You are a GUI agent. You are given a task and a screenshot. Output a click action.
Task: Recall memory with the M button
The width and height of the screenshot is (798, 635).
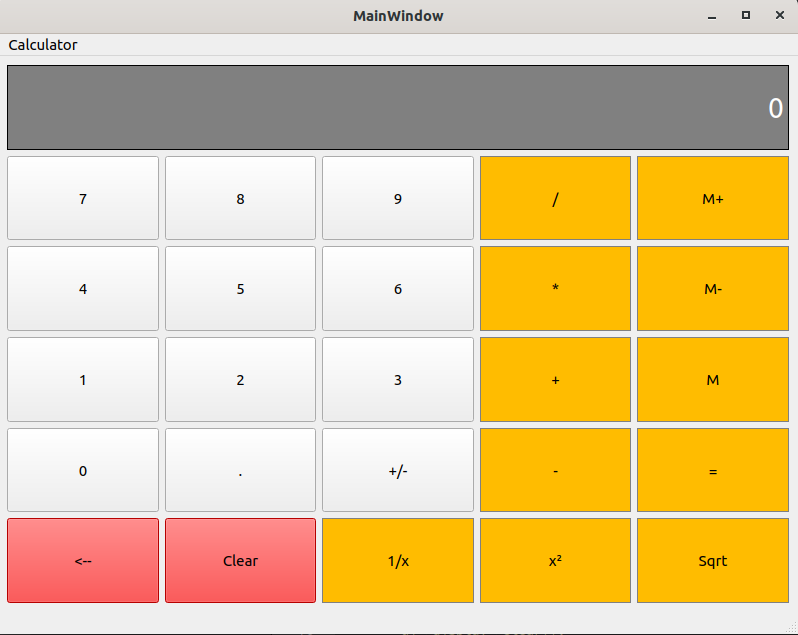tap(713, 380)
